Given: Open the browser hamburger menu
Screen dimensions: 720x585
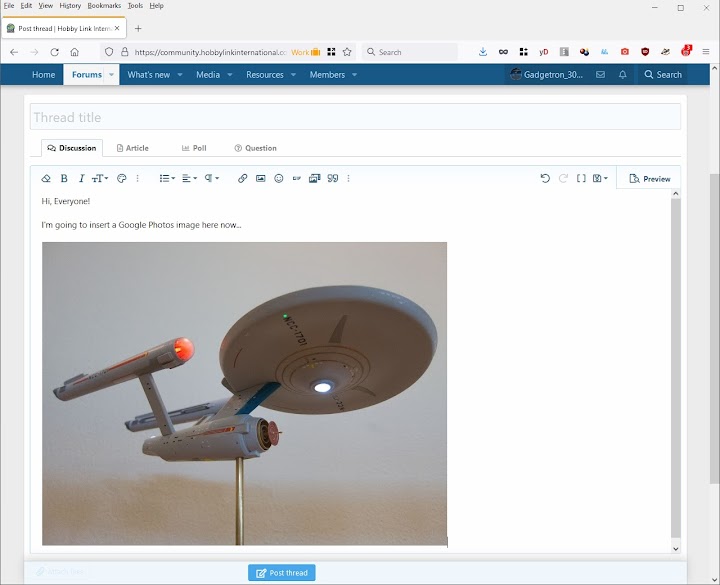Looking at the screenshot, I should tap(706, 52).
